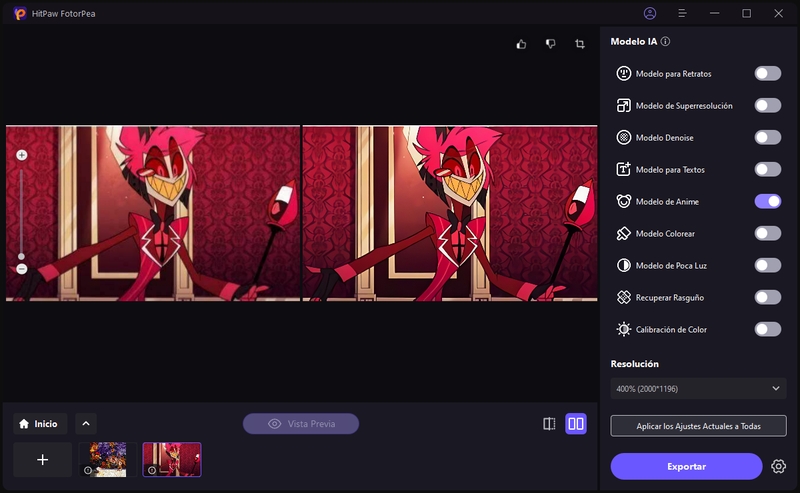This screenshot has height=493, width=800.
Task: Click the Modelo IA info icon
Action: [x=666, y=42]
